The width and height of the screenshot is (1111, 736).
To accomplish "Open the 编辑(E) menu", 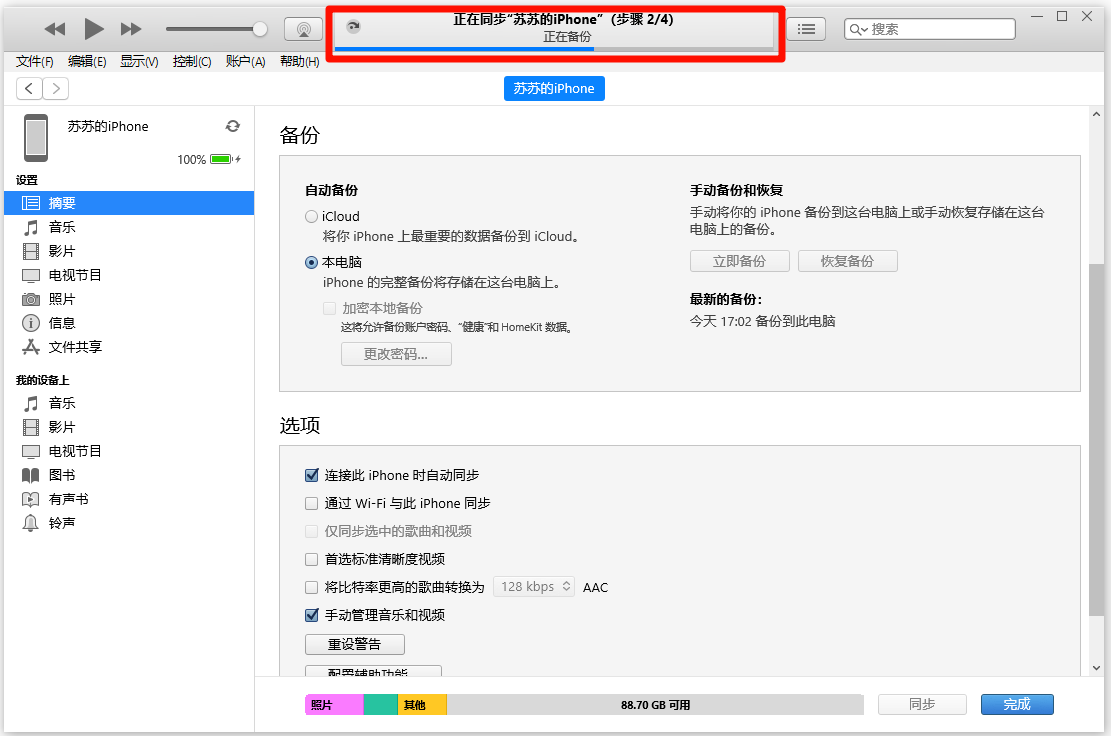I will pyautogui.click(x=87, y=62).
